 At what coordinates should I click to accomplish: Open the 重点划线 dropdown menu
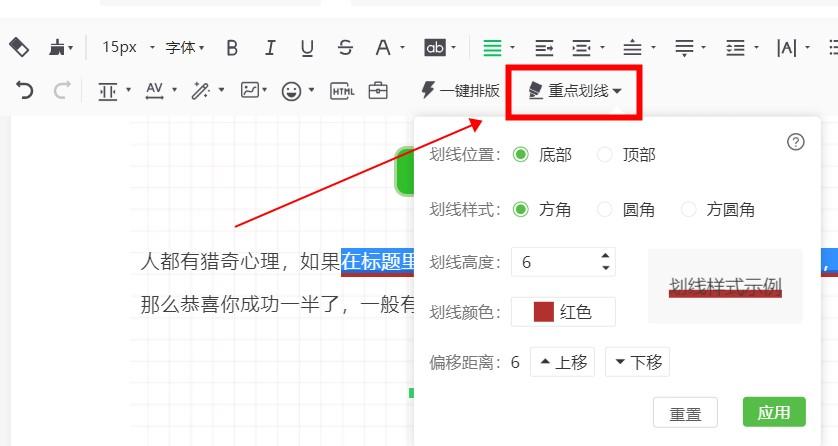[575, 91]
